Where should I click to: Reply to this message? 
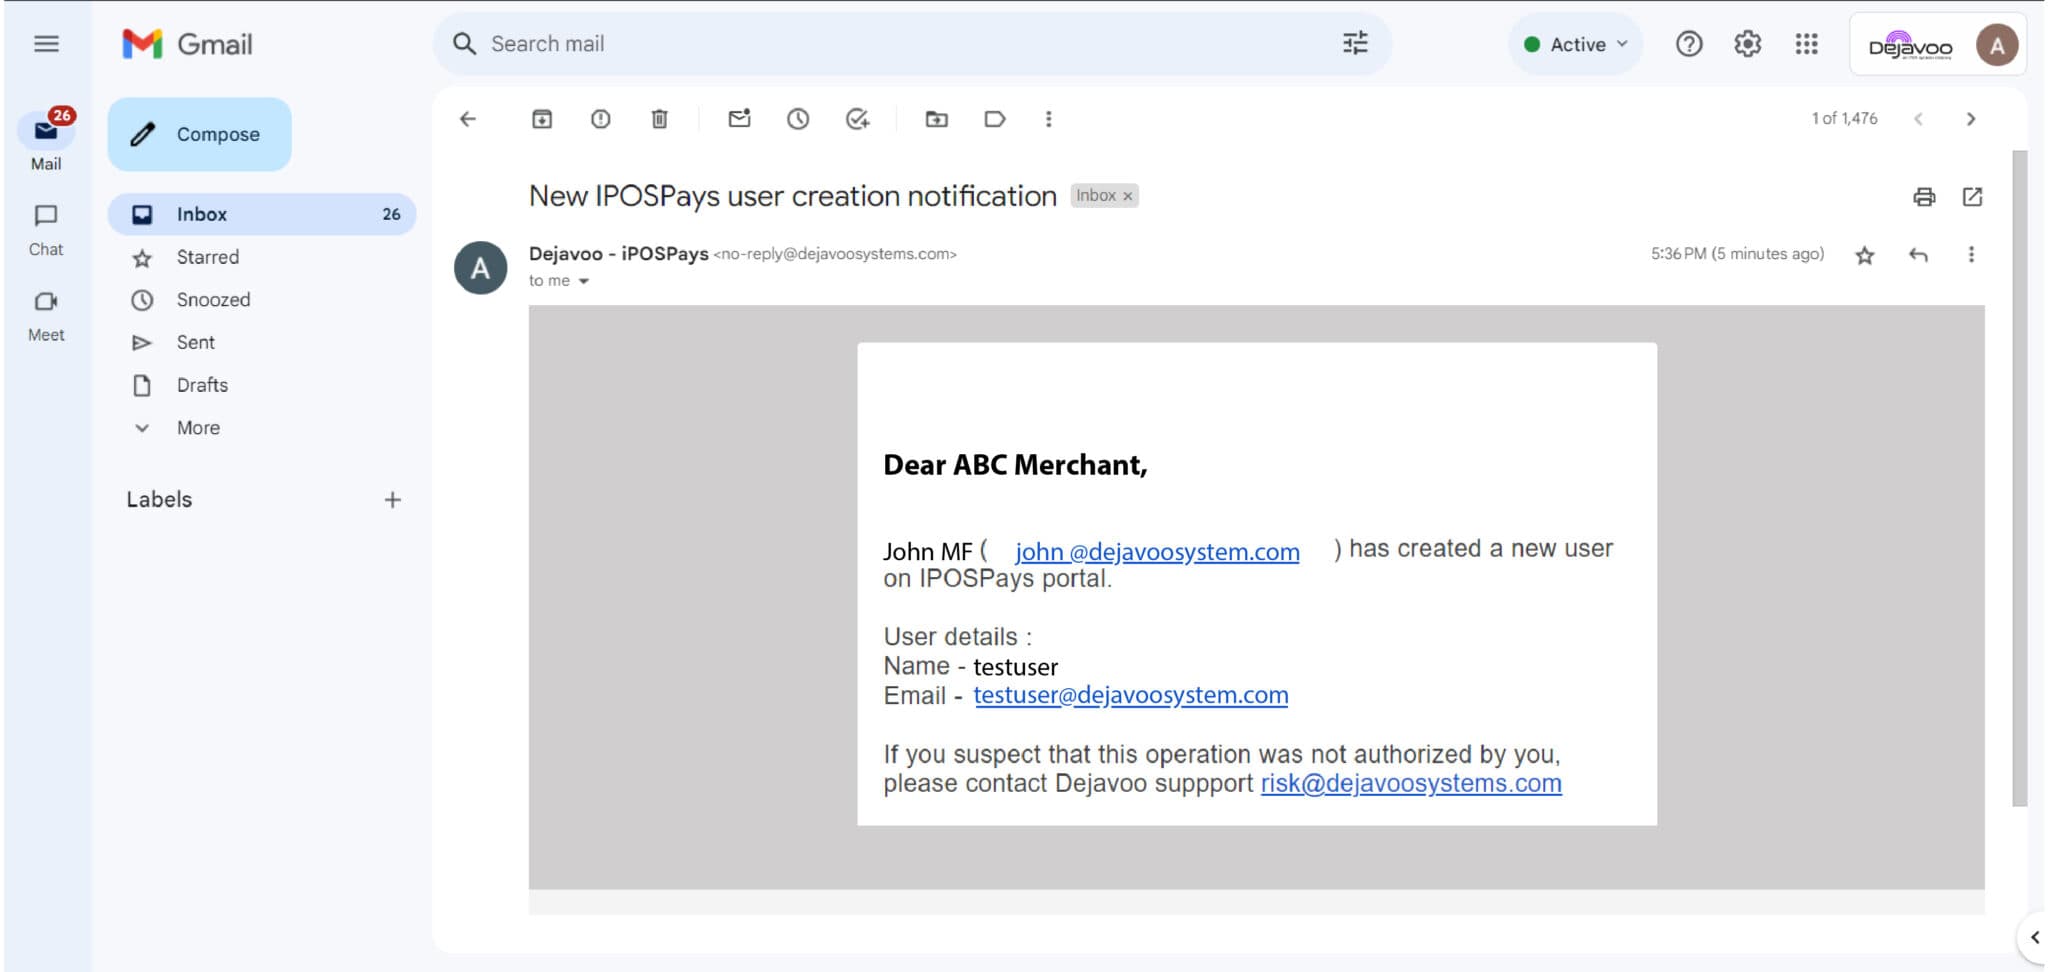(1918, 255)
